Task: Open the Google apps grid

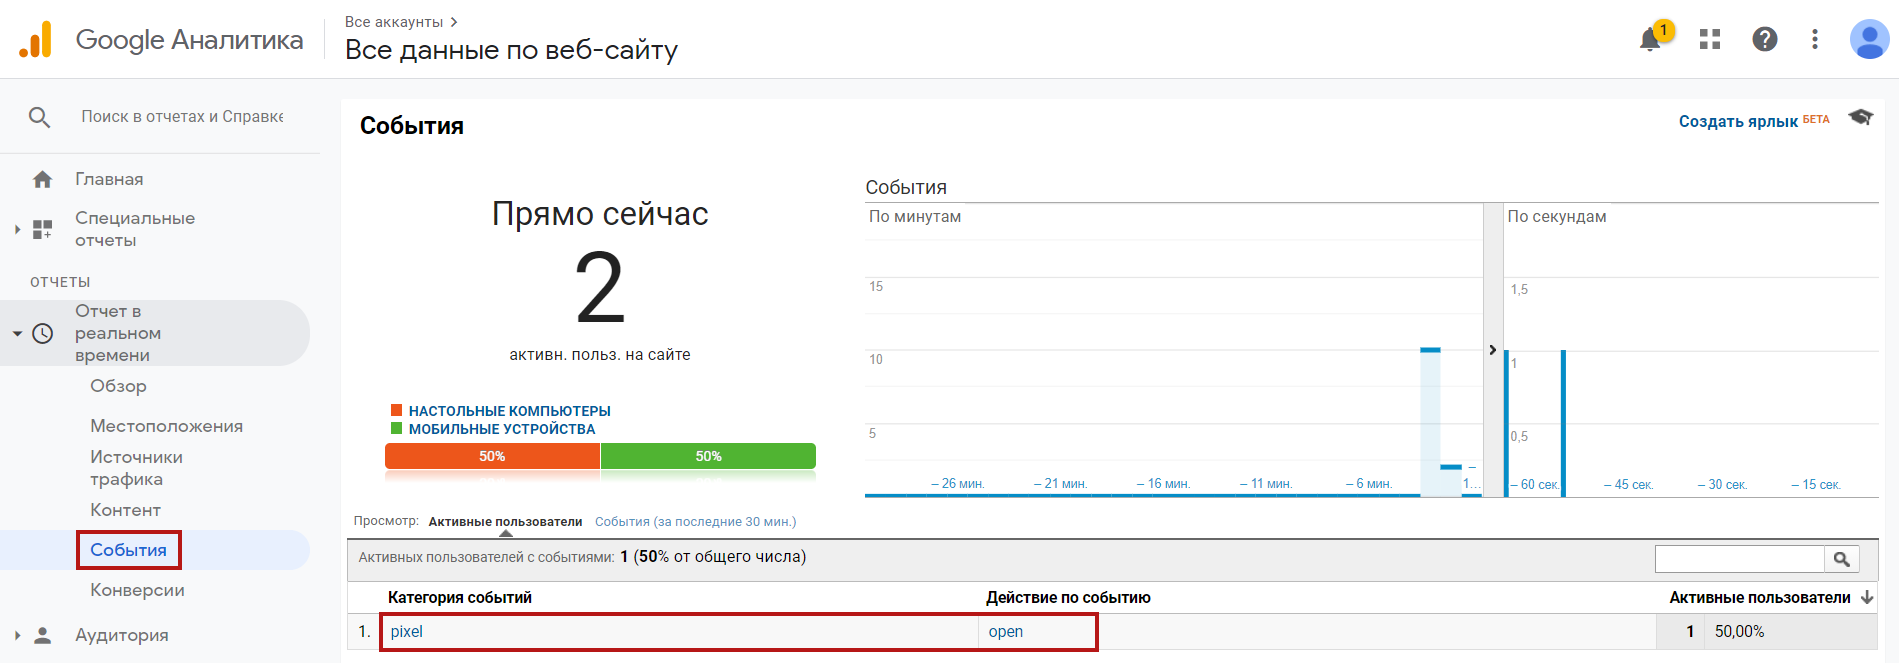Action: [1710, 39]
